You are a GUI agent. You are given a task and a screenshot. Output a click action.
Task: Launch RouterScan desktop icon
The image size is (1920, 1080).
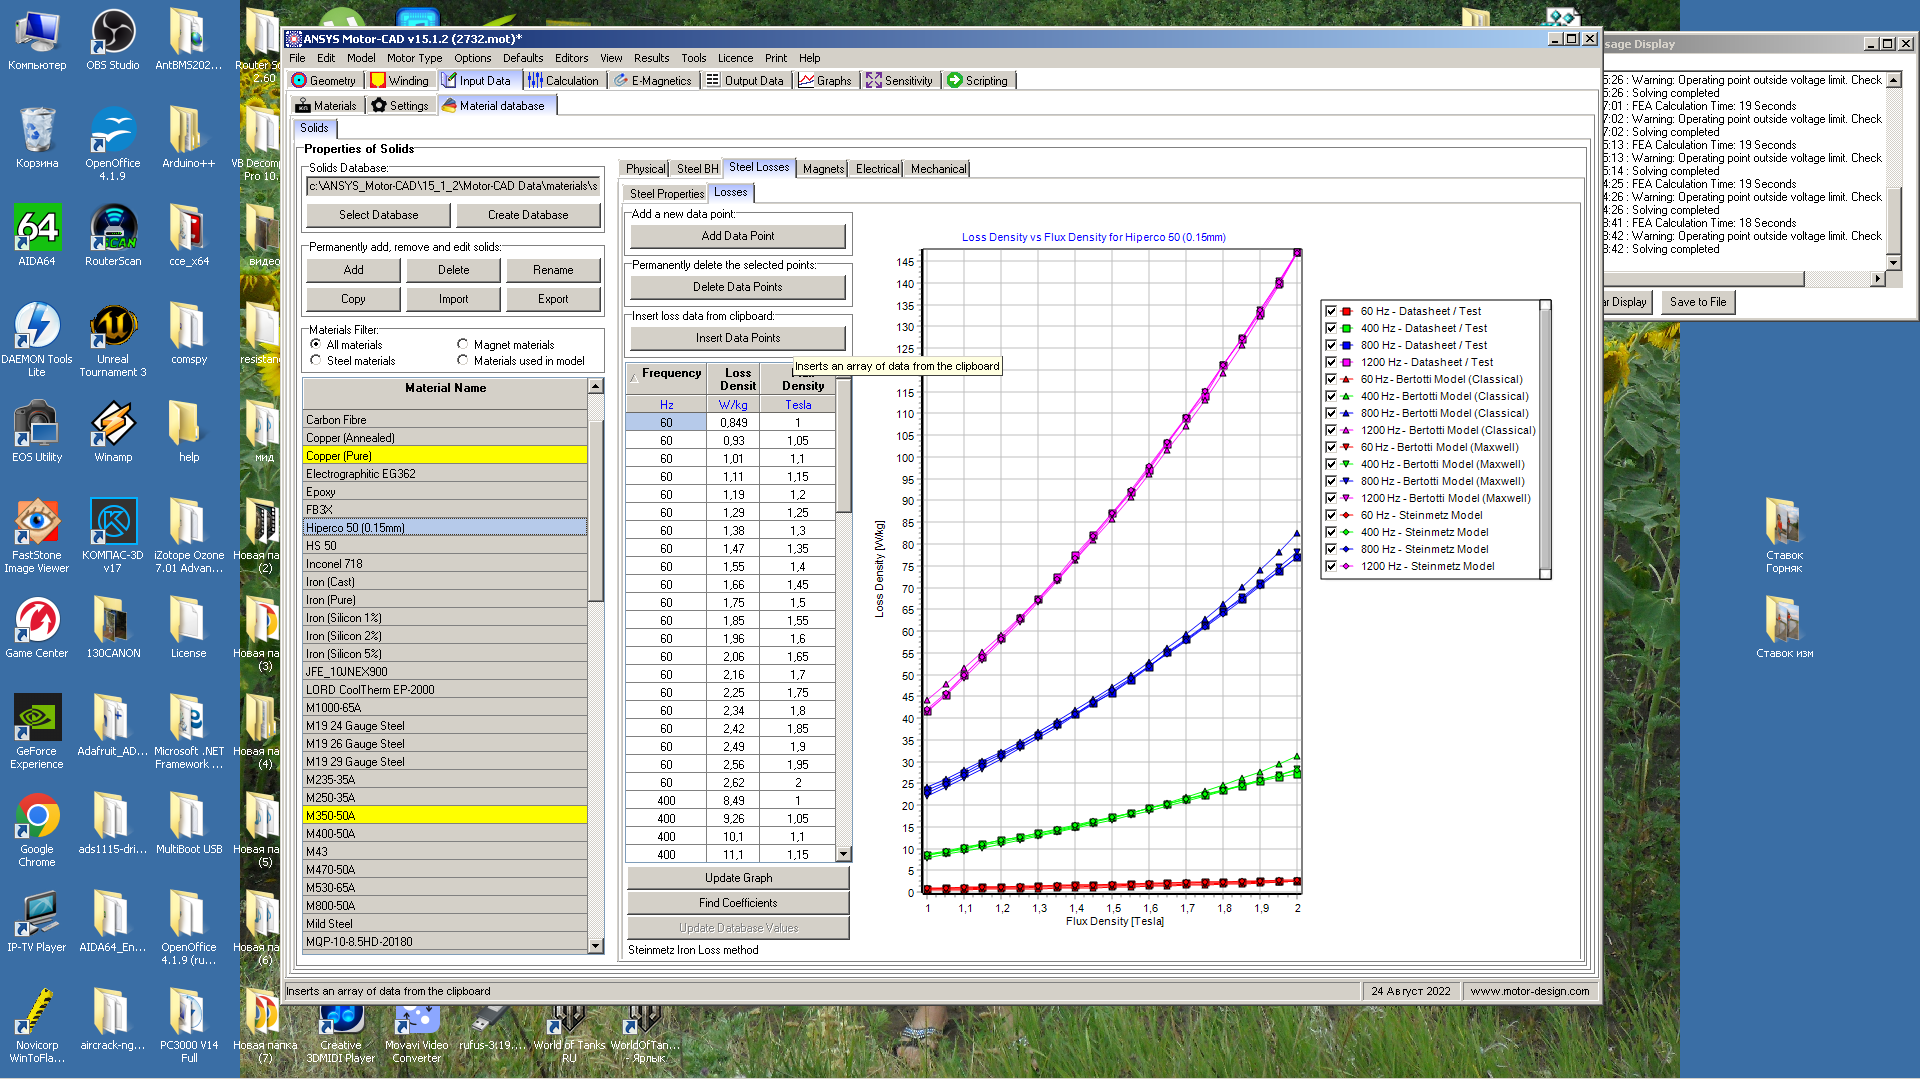(x=112, y=236)
